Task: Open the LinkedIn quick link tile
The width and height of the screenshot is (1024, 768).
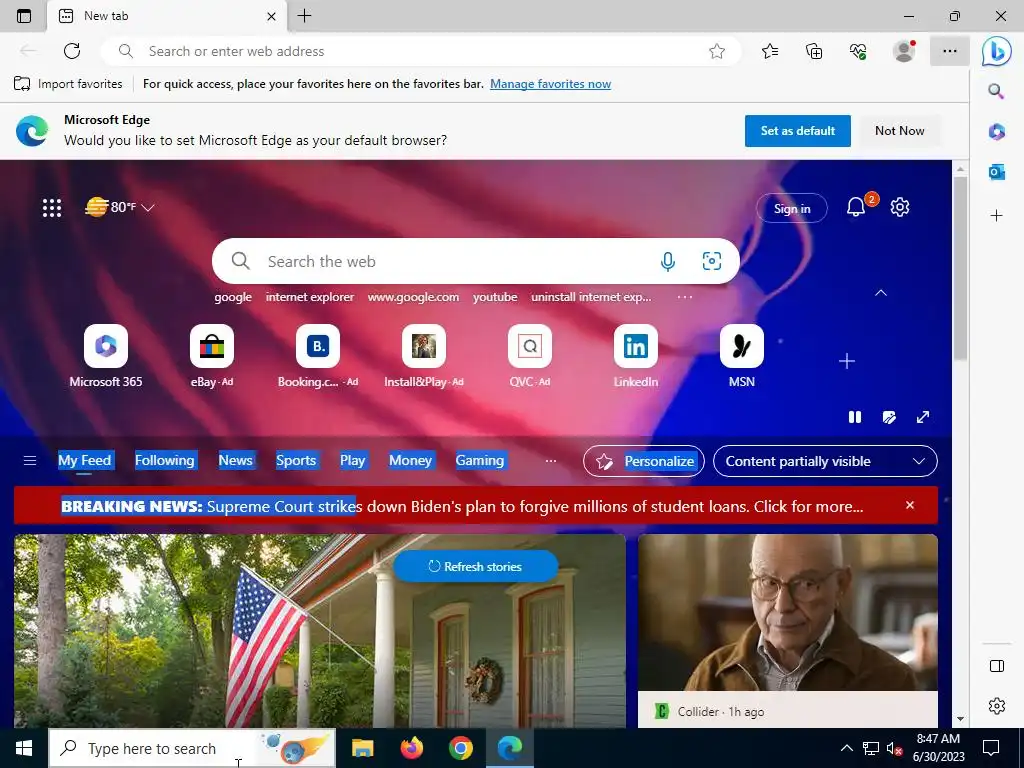Action: [635, 356]
